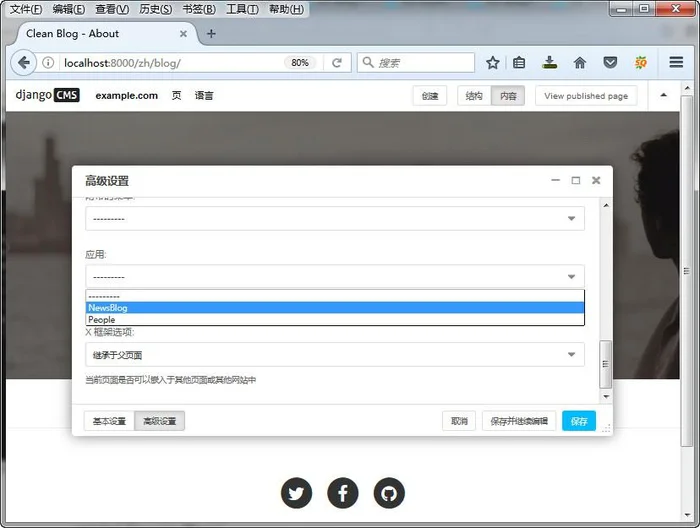This screenshot has width=700, height=528.
Task: Click the blue 保存 save button
Action: click(x=579, y=421)
